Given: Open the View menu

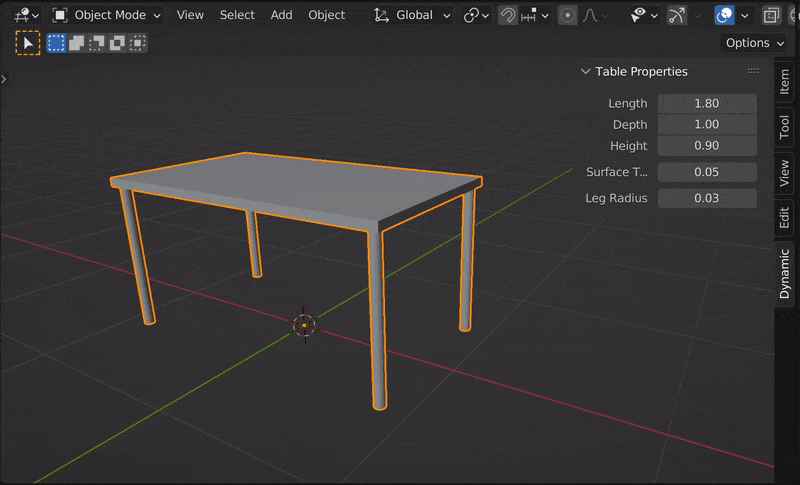Looking at the screenshot, I should (x=190, y=15).
